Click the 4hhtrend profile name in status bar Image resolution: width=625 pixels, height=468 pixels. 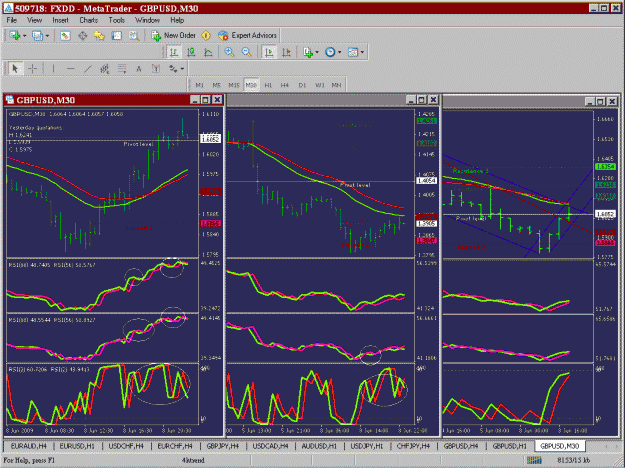point(193,460)
